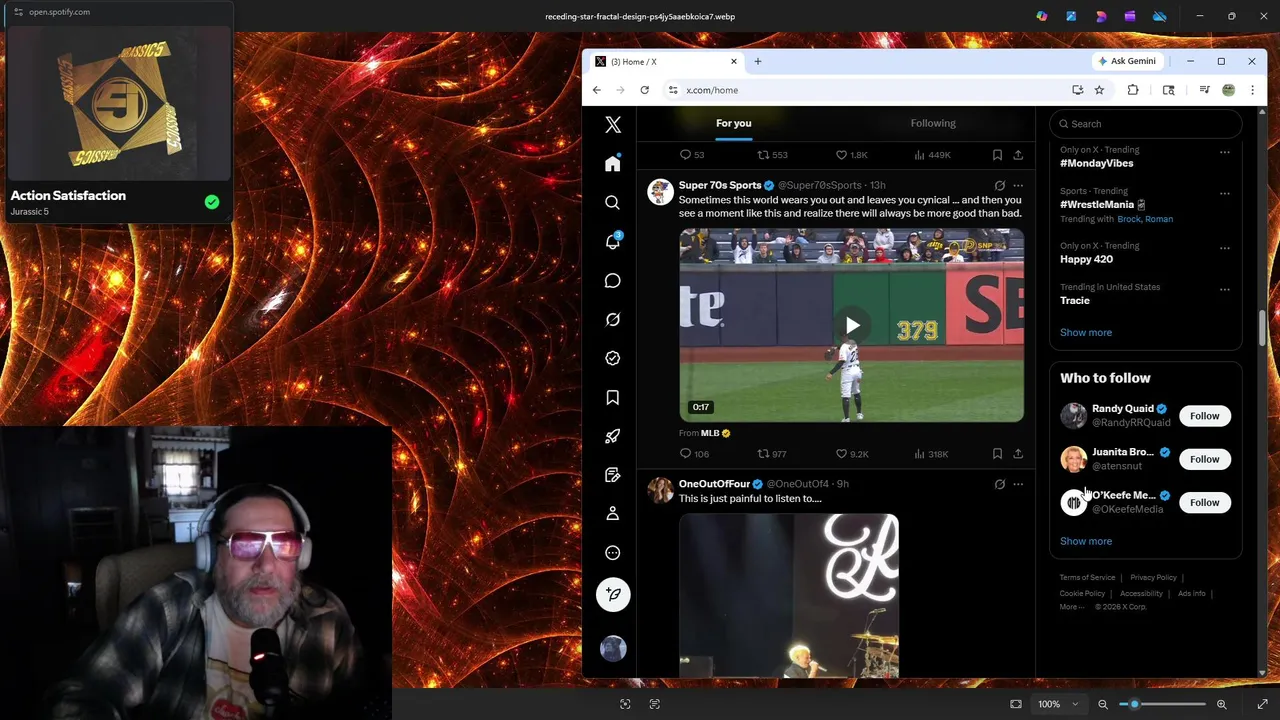The height and width of the screenshot is (720, 1280).
Task: Open more options for #WrestleMania trend
Action: tap(1224, 194)
